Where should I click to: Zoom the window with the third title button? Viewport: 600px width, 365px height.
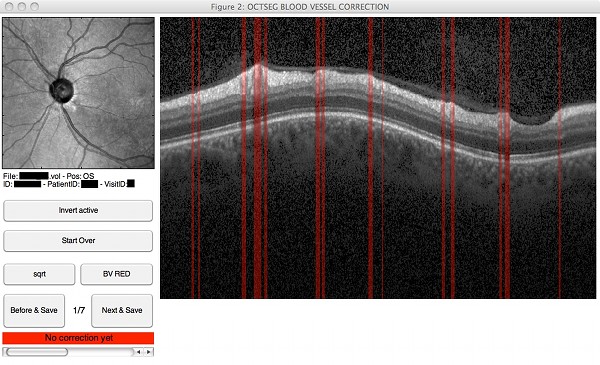coord(34,7)
